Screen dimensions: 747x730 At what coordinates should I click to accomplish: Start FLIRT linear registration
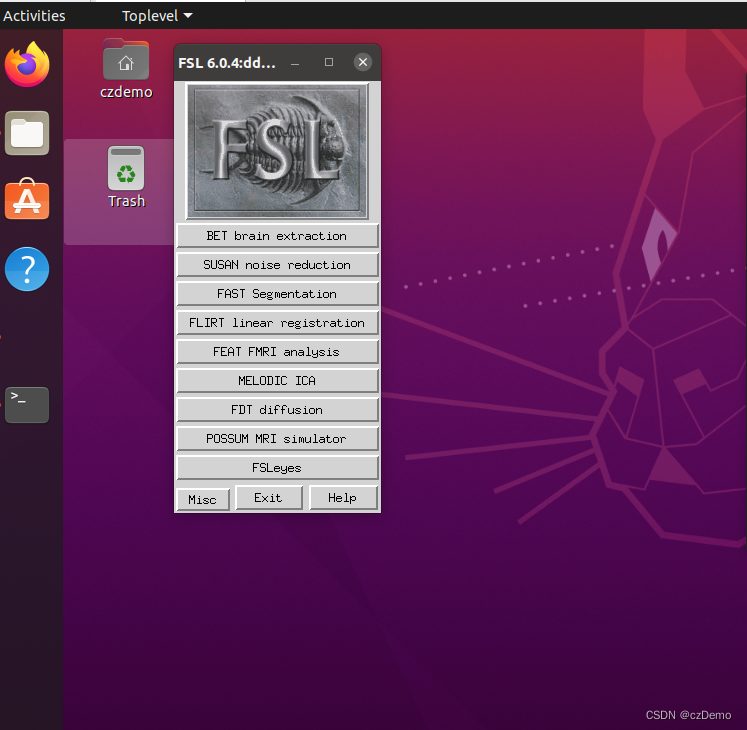coord(277,323)
